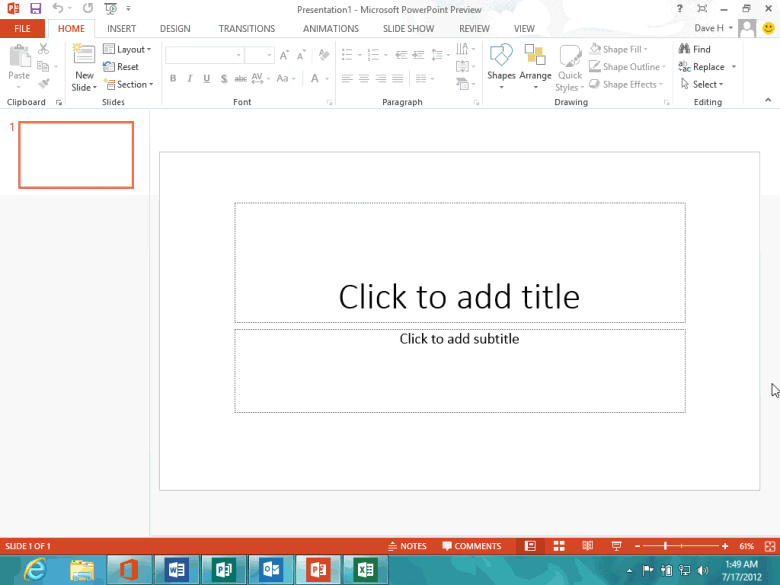Viewport: 780px width, 585px height.
Task: Switch to Reading view icon
Action: click(x=587, y=546)
